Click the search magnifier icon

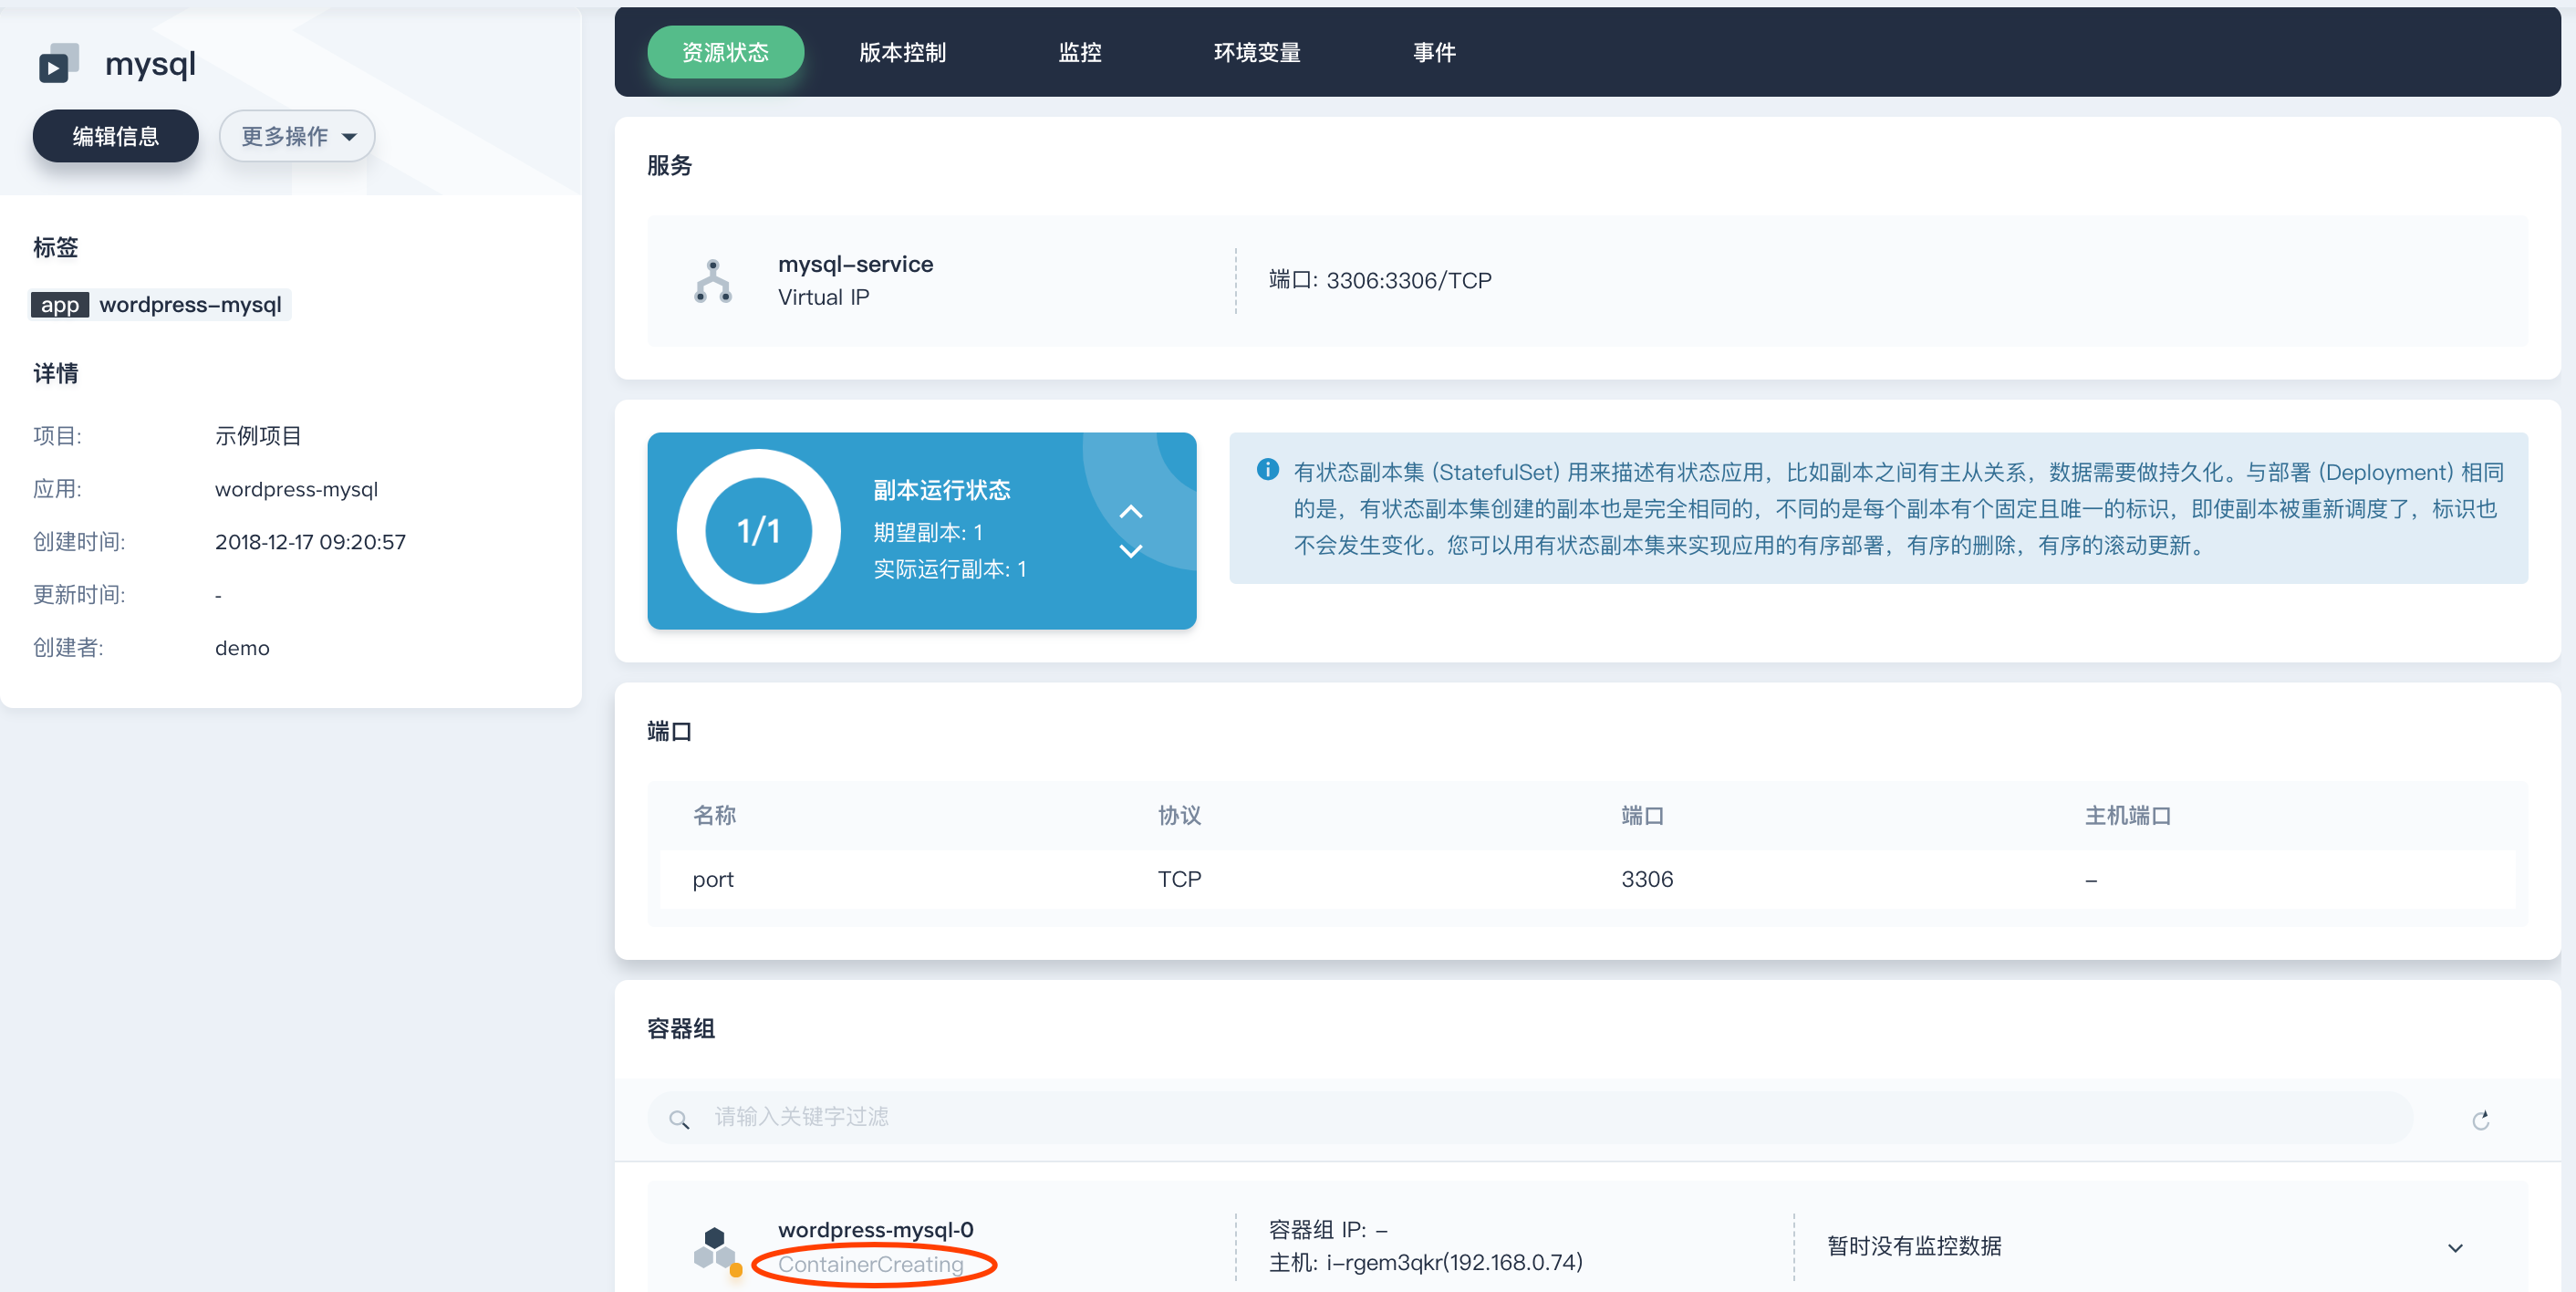[679, 1119]
